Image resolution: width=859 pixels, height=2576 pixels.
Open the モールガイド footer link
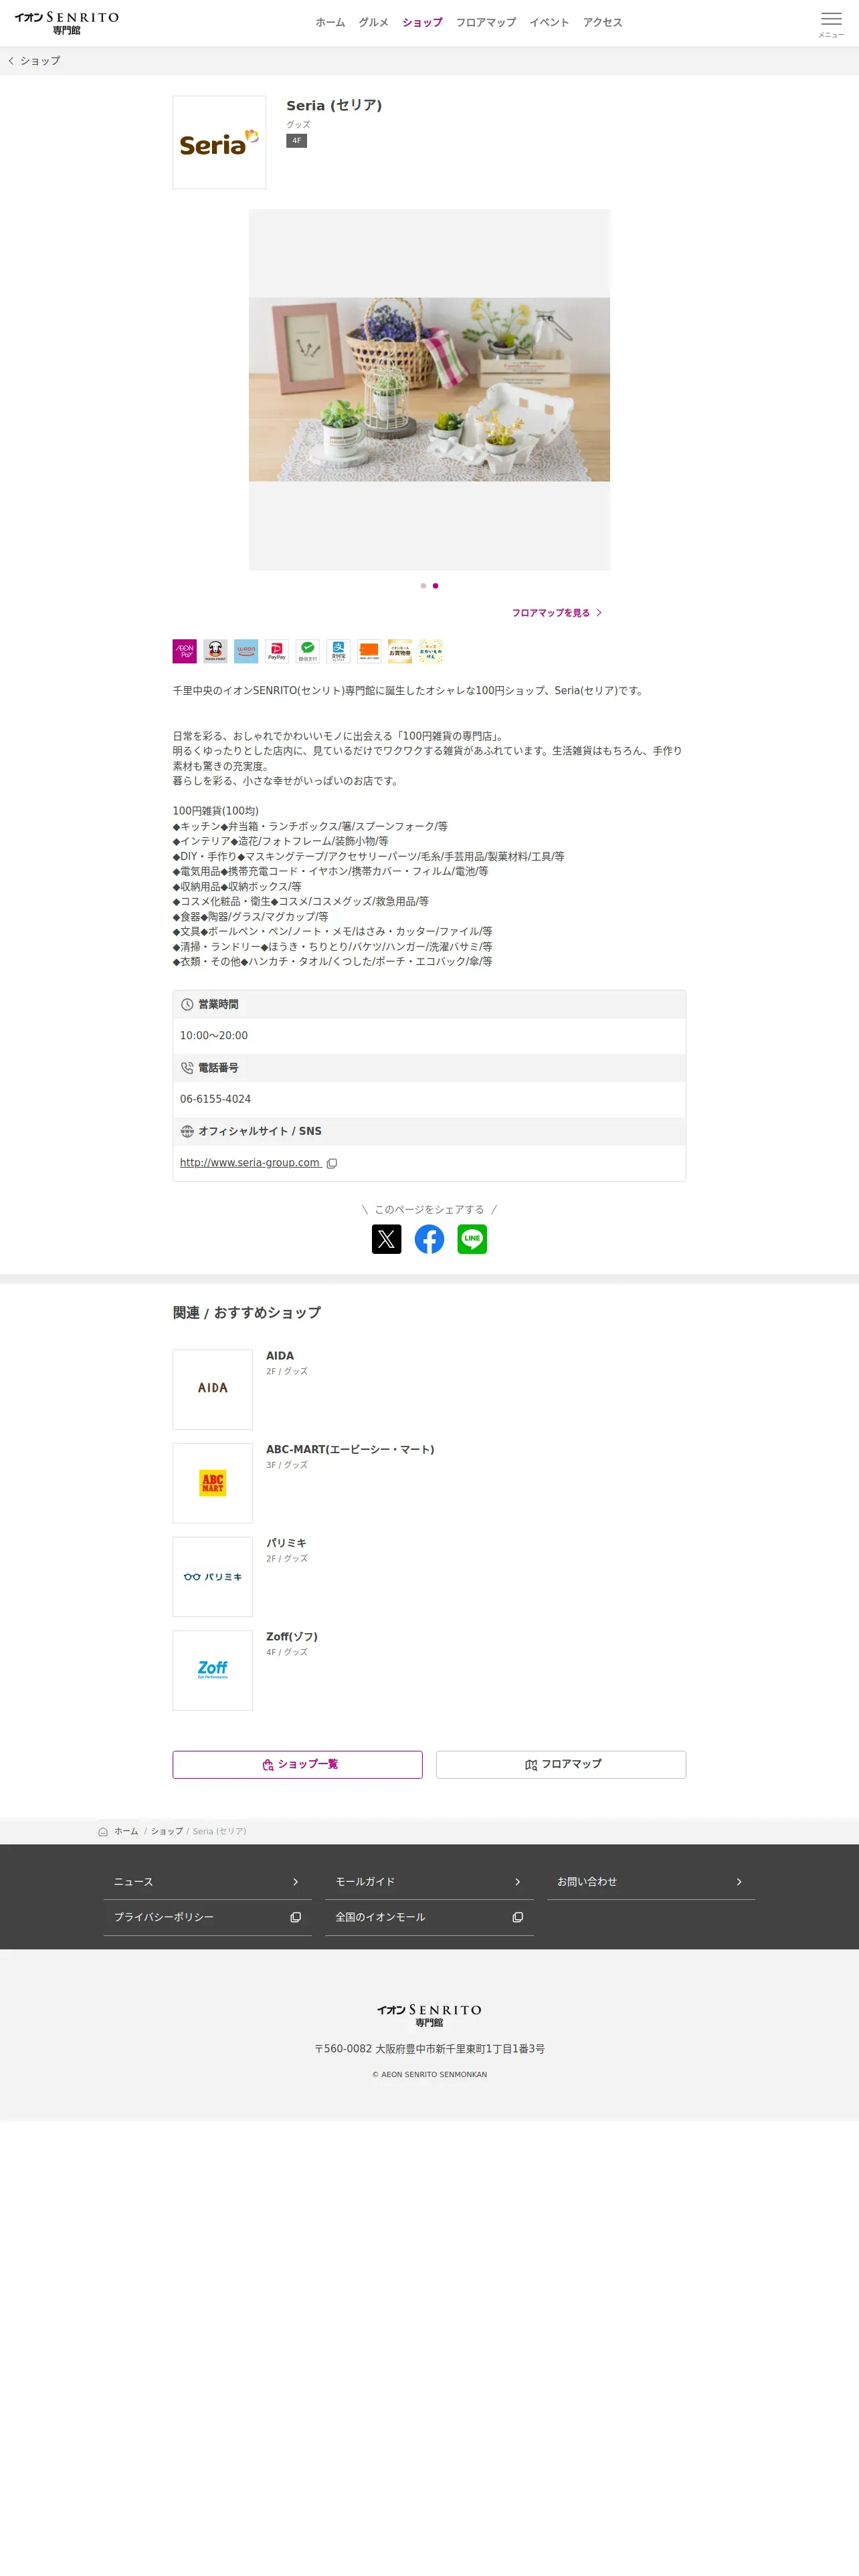point(429,1882)
